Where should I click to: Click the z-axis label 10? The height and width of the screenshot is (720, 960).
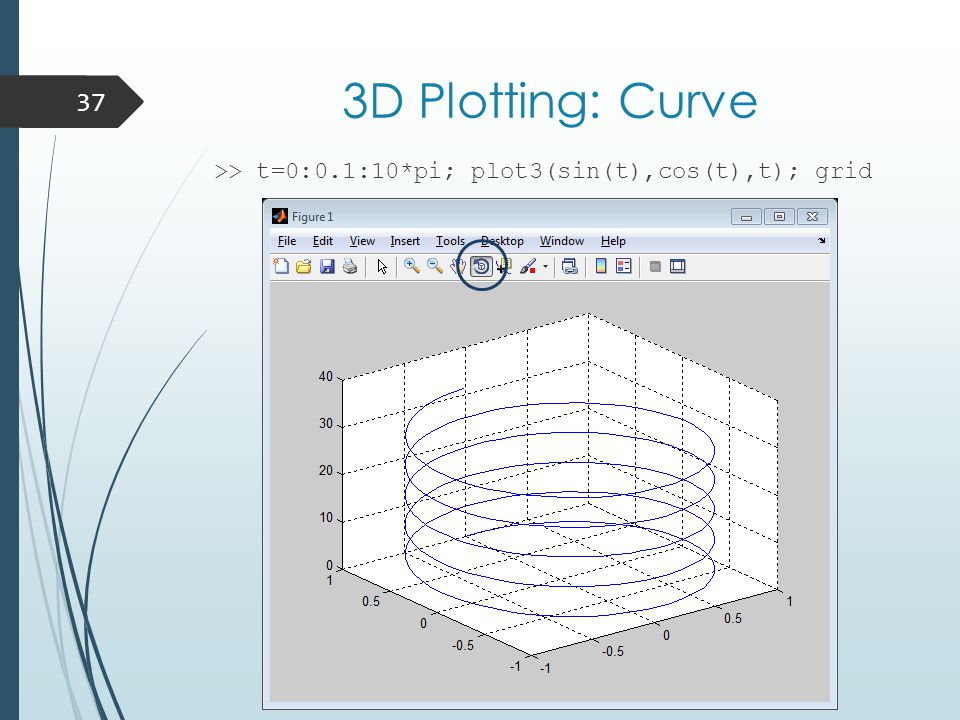(x=326, y=518)
